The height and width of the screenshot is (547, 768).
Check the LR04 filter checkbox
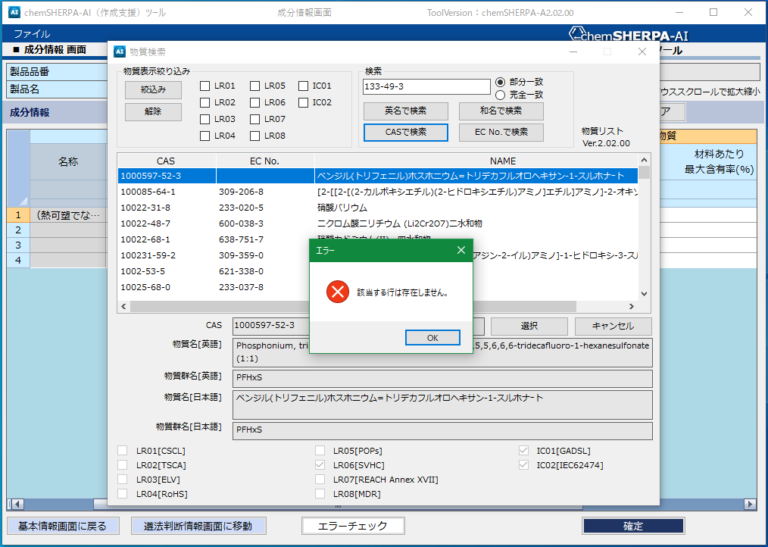coord(205,136)
